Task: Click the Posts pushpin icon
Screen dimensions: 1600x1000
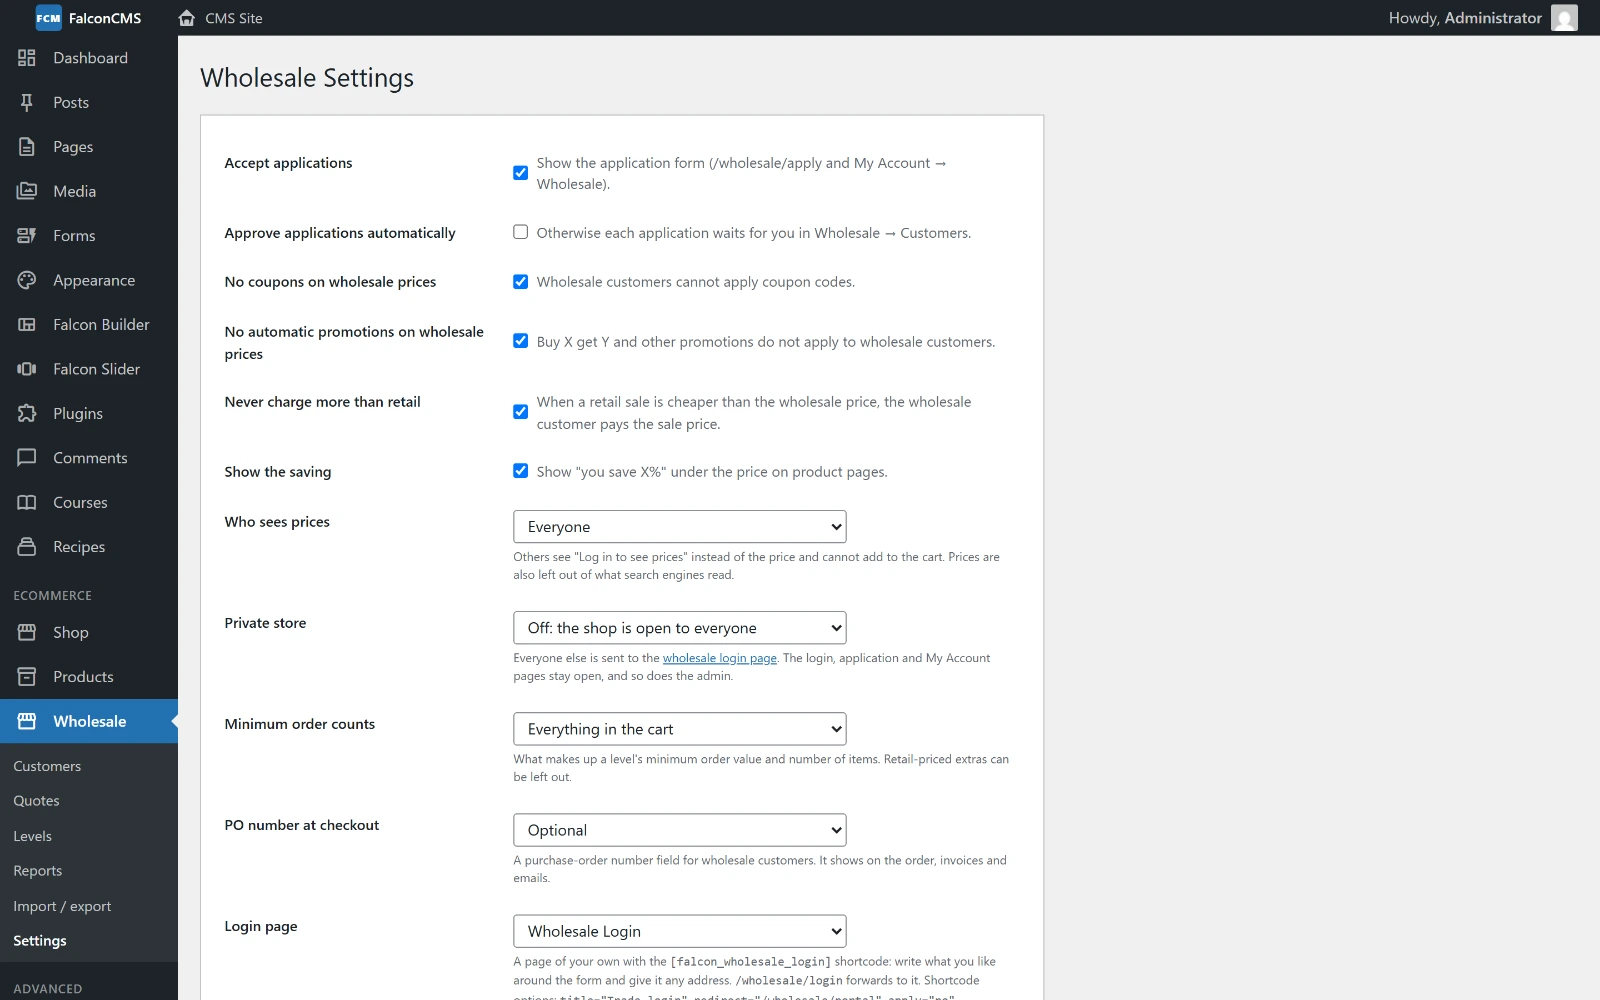Action: tap(27, 102)
